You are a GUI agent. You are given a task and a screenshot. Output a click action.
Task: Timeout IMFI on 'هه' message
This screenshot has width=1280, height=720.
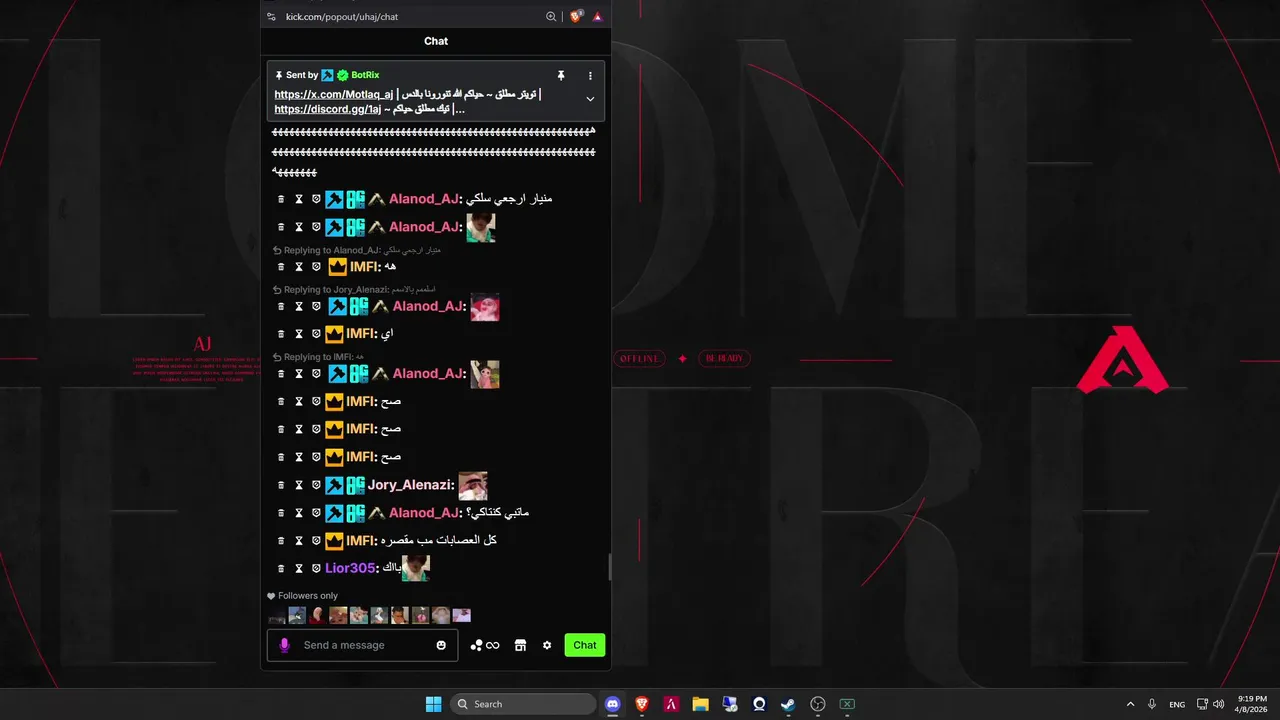coord(298,267)
